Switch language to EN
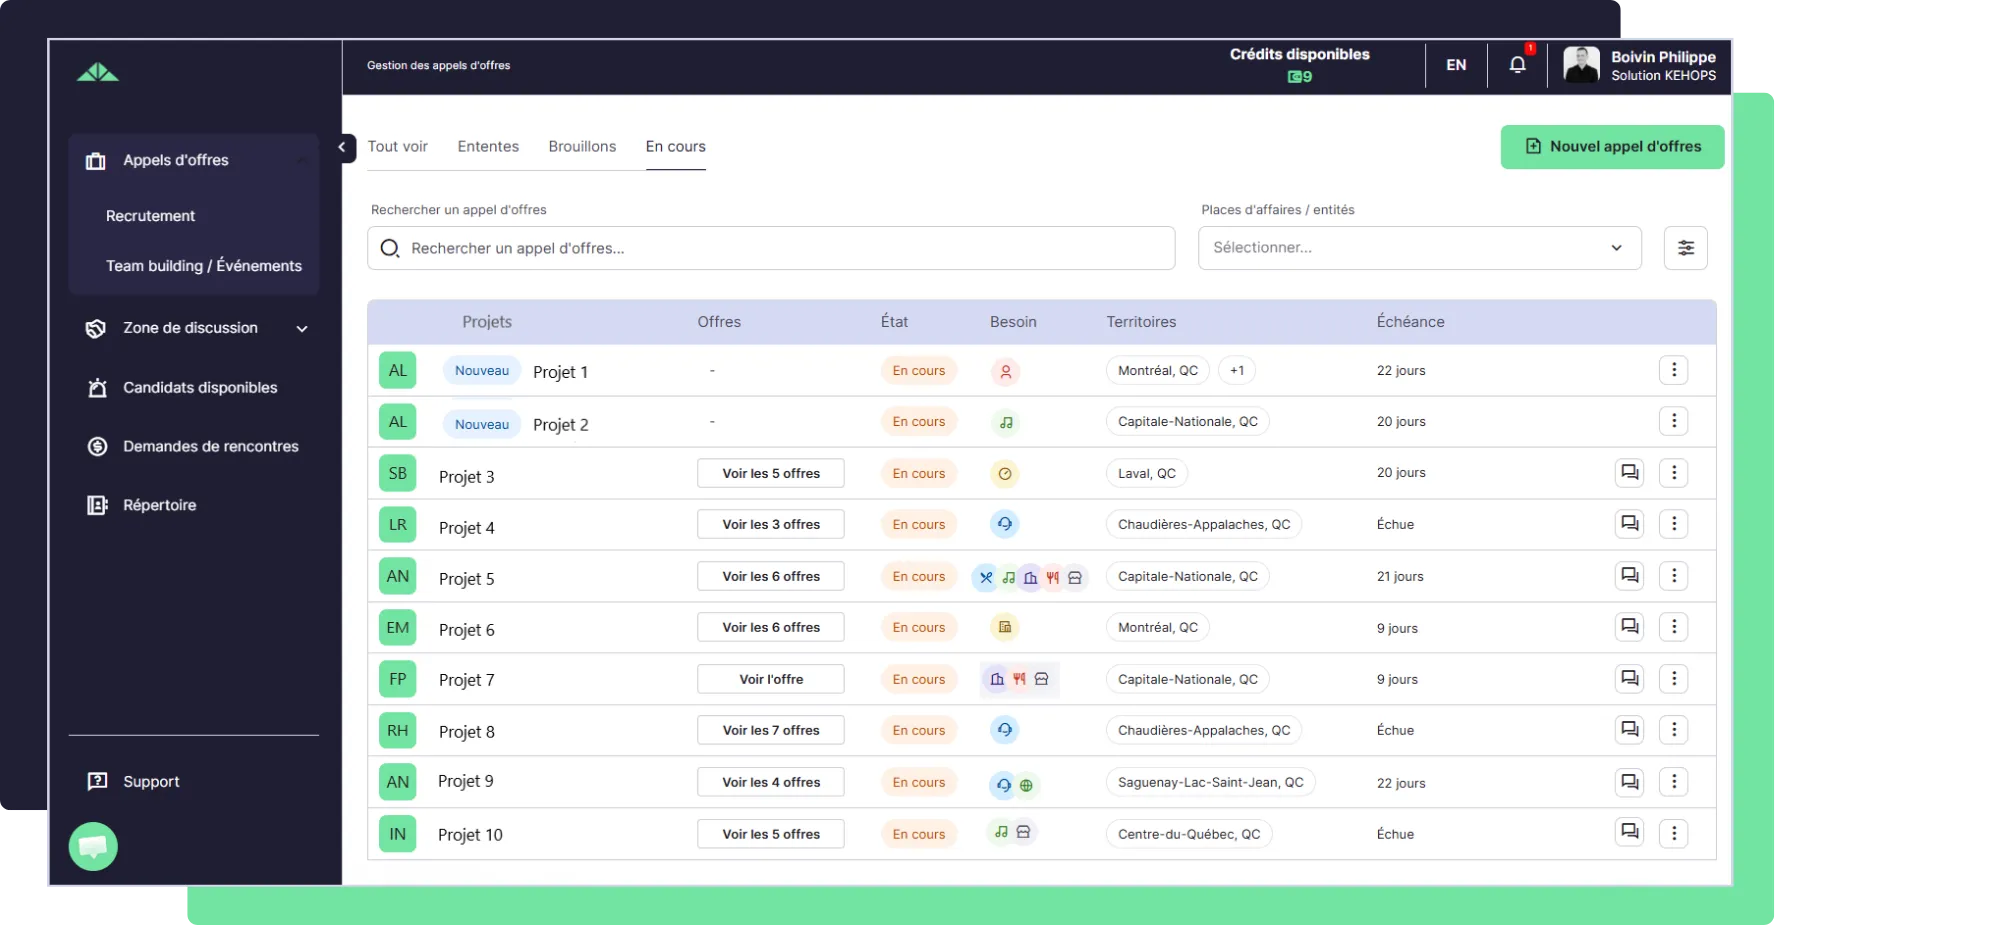2000x925 pixels. tap(1456, 65)
